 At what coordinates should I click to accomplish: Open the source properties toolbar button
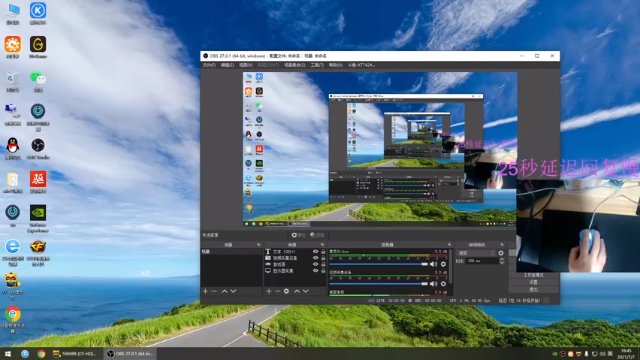coord(298,235)
